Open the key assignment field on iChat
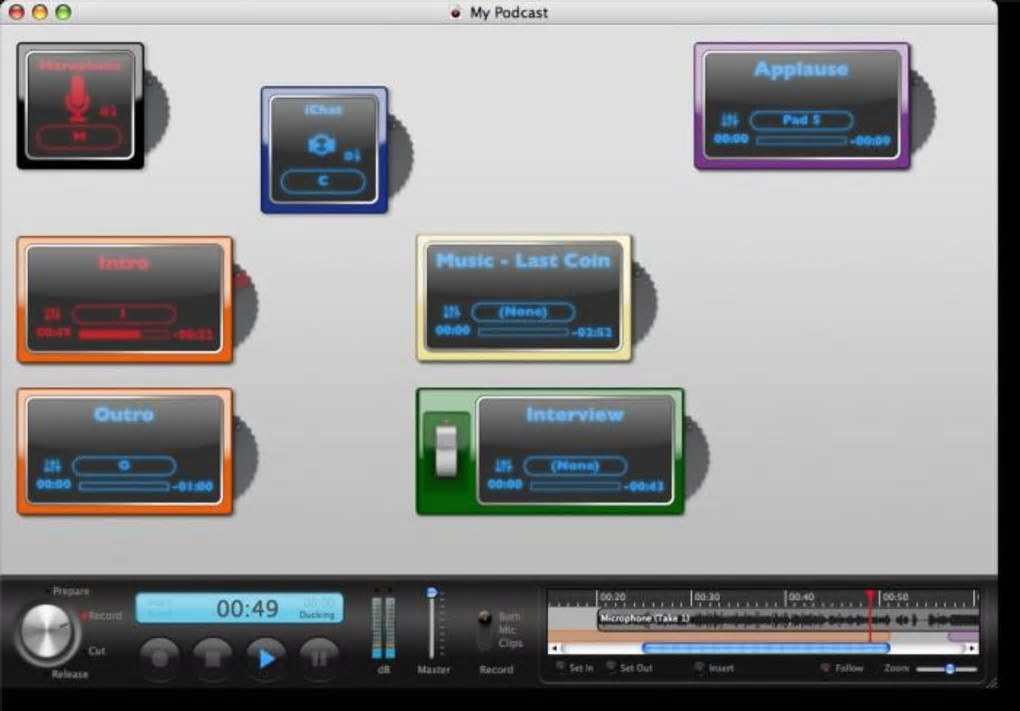The image size is (1020, 711). (x=322, y=182)
